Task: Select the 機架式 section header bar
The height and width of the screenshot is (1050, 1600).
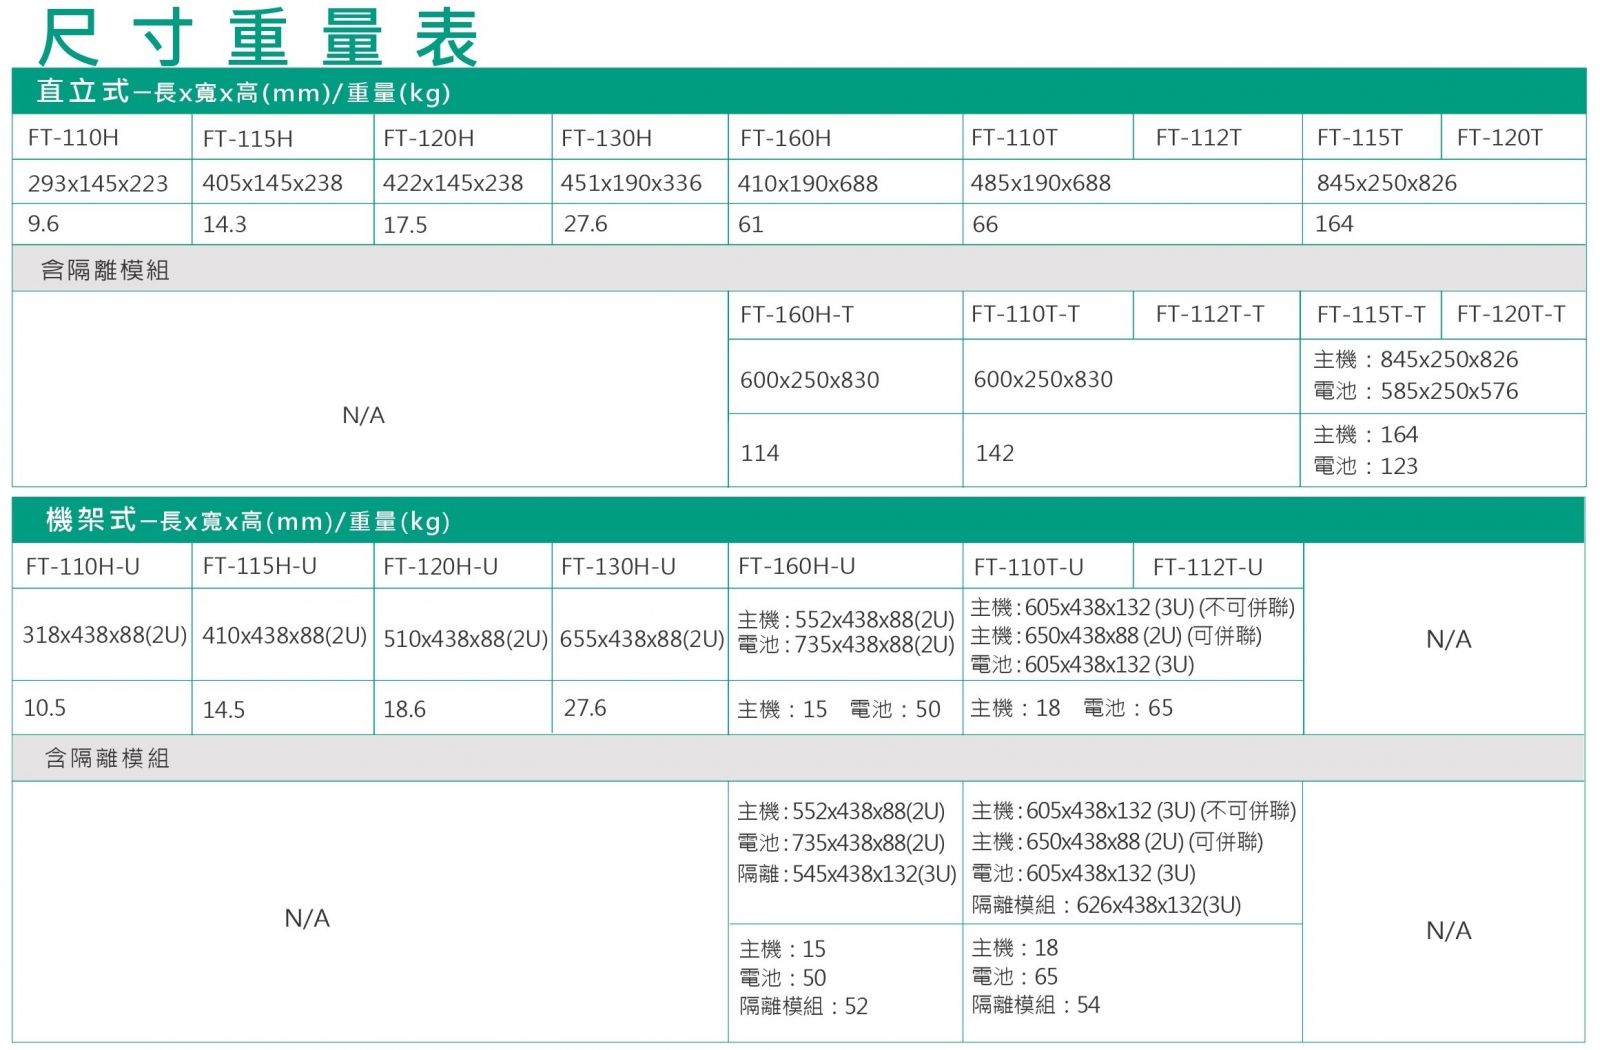Action: coord(798,520)
